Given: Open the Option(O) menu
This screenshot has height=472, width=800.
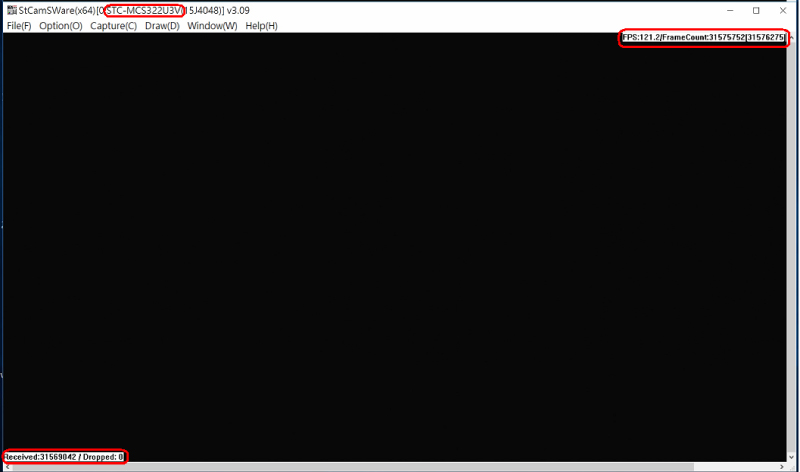Looking at the screenshot, I should pyautogui.click(x=61, y=26).
